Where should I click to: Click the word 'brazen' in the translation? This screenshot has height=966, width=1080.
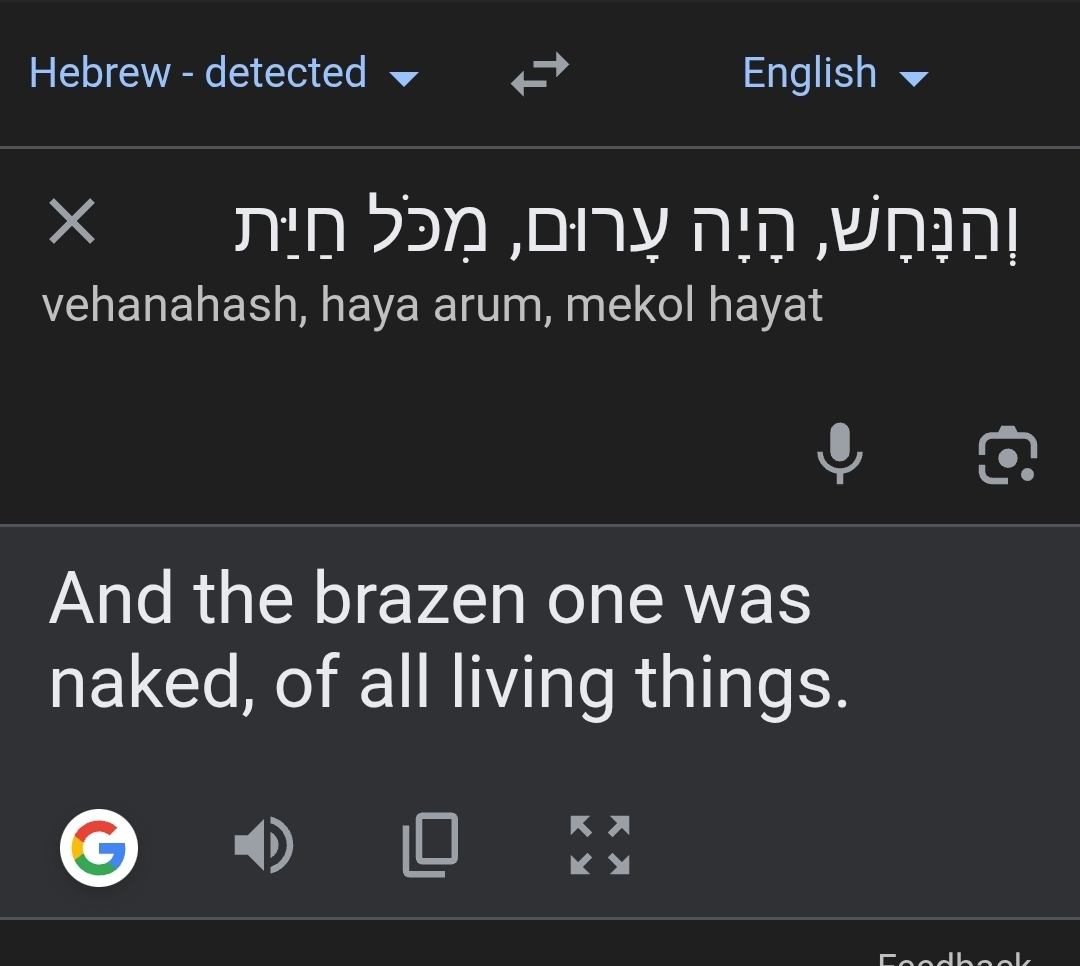(419, 600)
